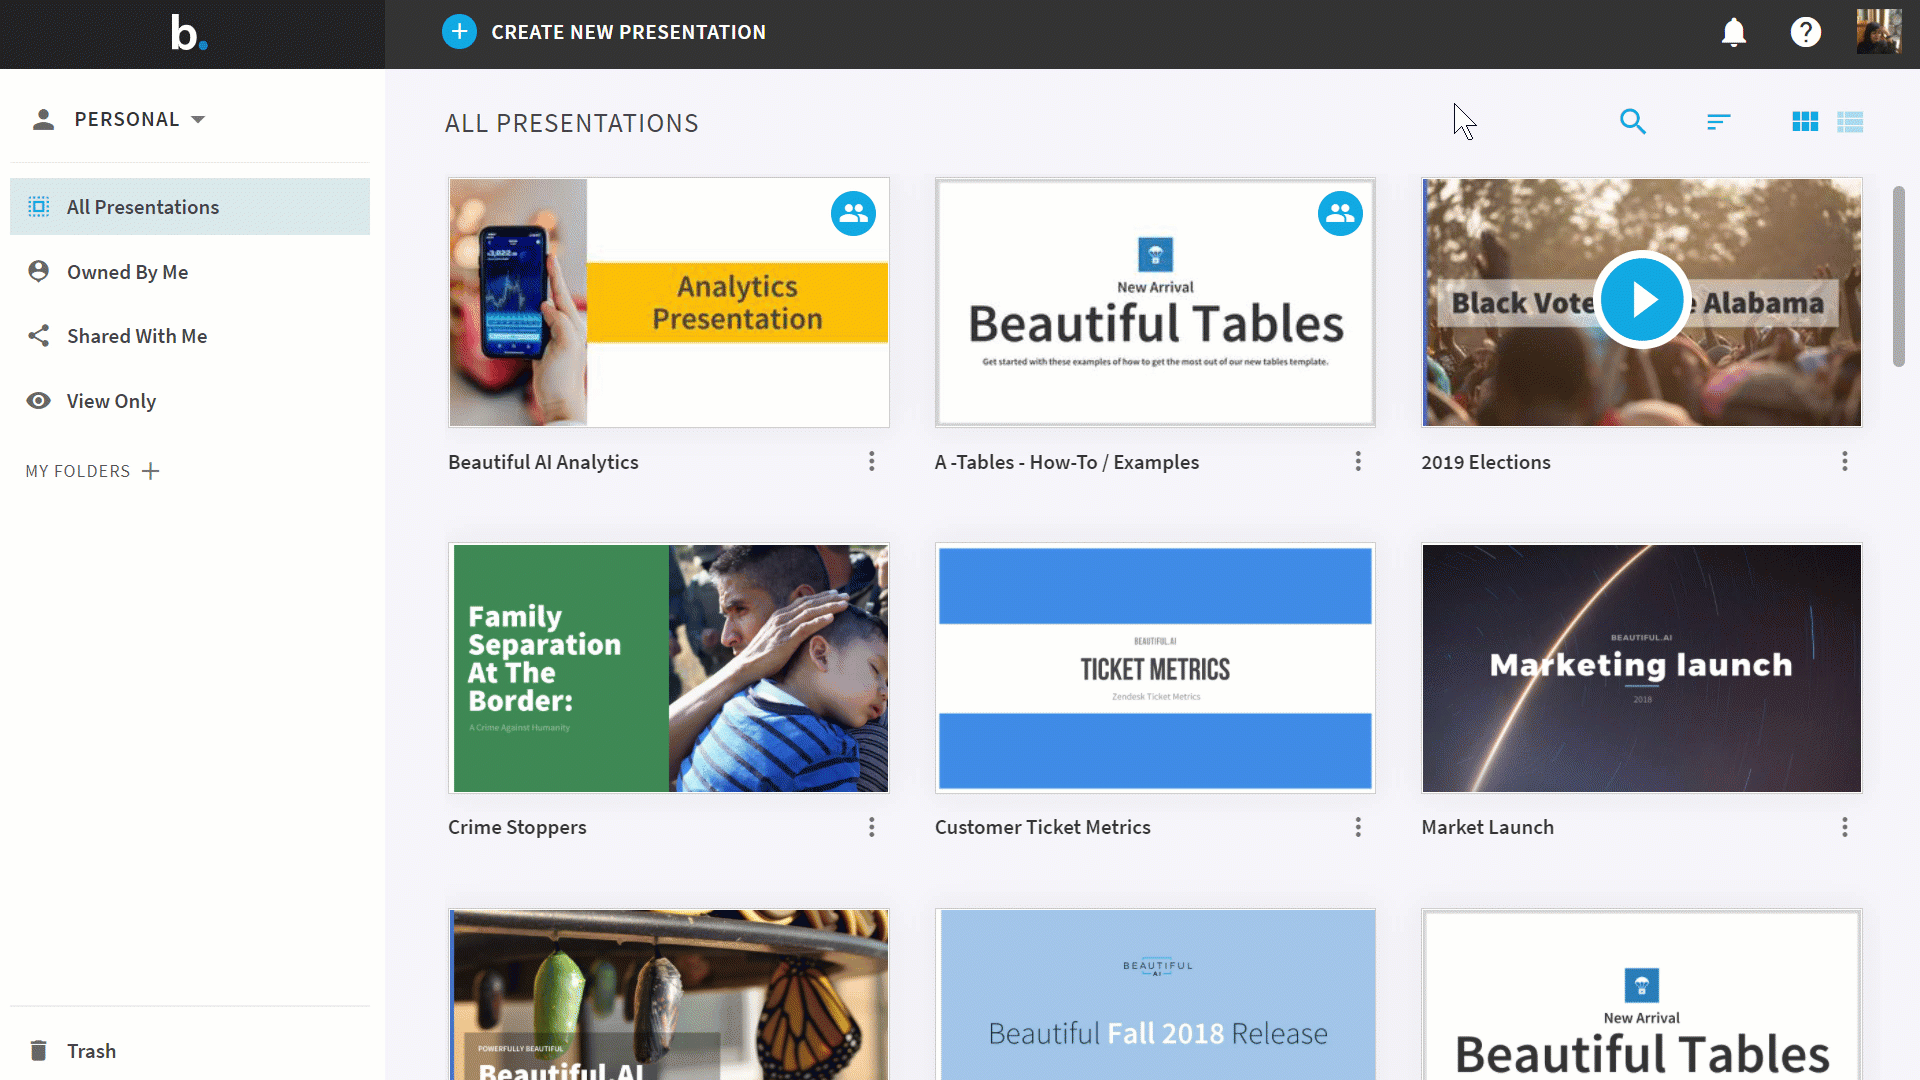Select All Presentations in sidebar
This screenshot has width=1920, height=1080.
pyautogui.click(x=190, y=207)
